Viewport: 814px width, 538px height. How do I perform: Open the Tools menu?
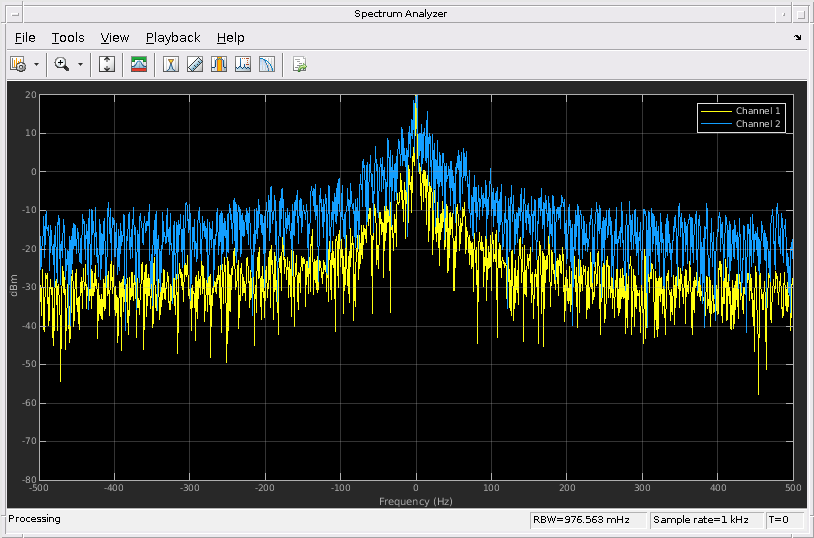(x=68, y=38)
